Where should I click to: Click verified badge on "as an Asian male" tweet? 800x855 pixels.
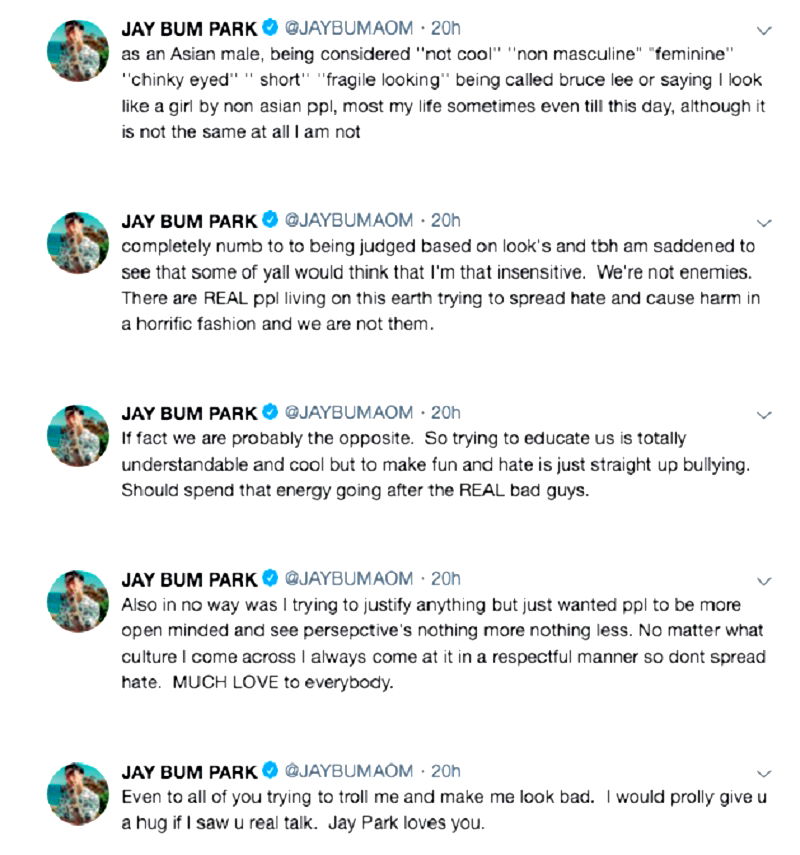pos(270,29)
